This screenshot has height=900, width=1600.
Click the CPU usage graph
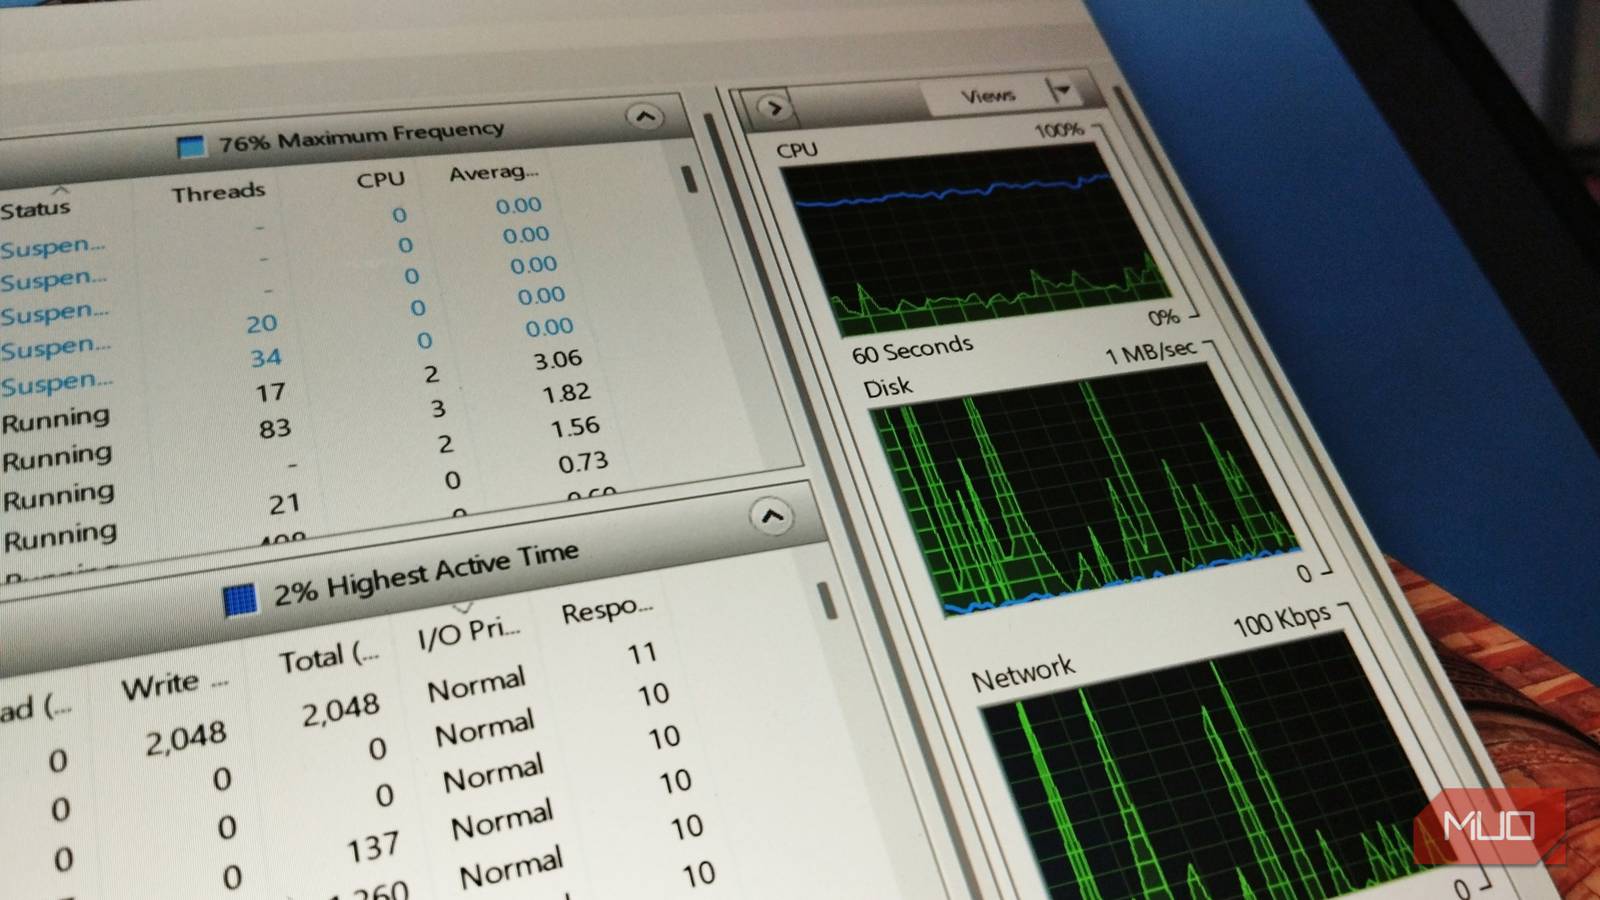pyautogui.click(x=975, y=240)
